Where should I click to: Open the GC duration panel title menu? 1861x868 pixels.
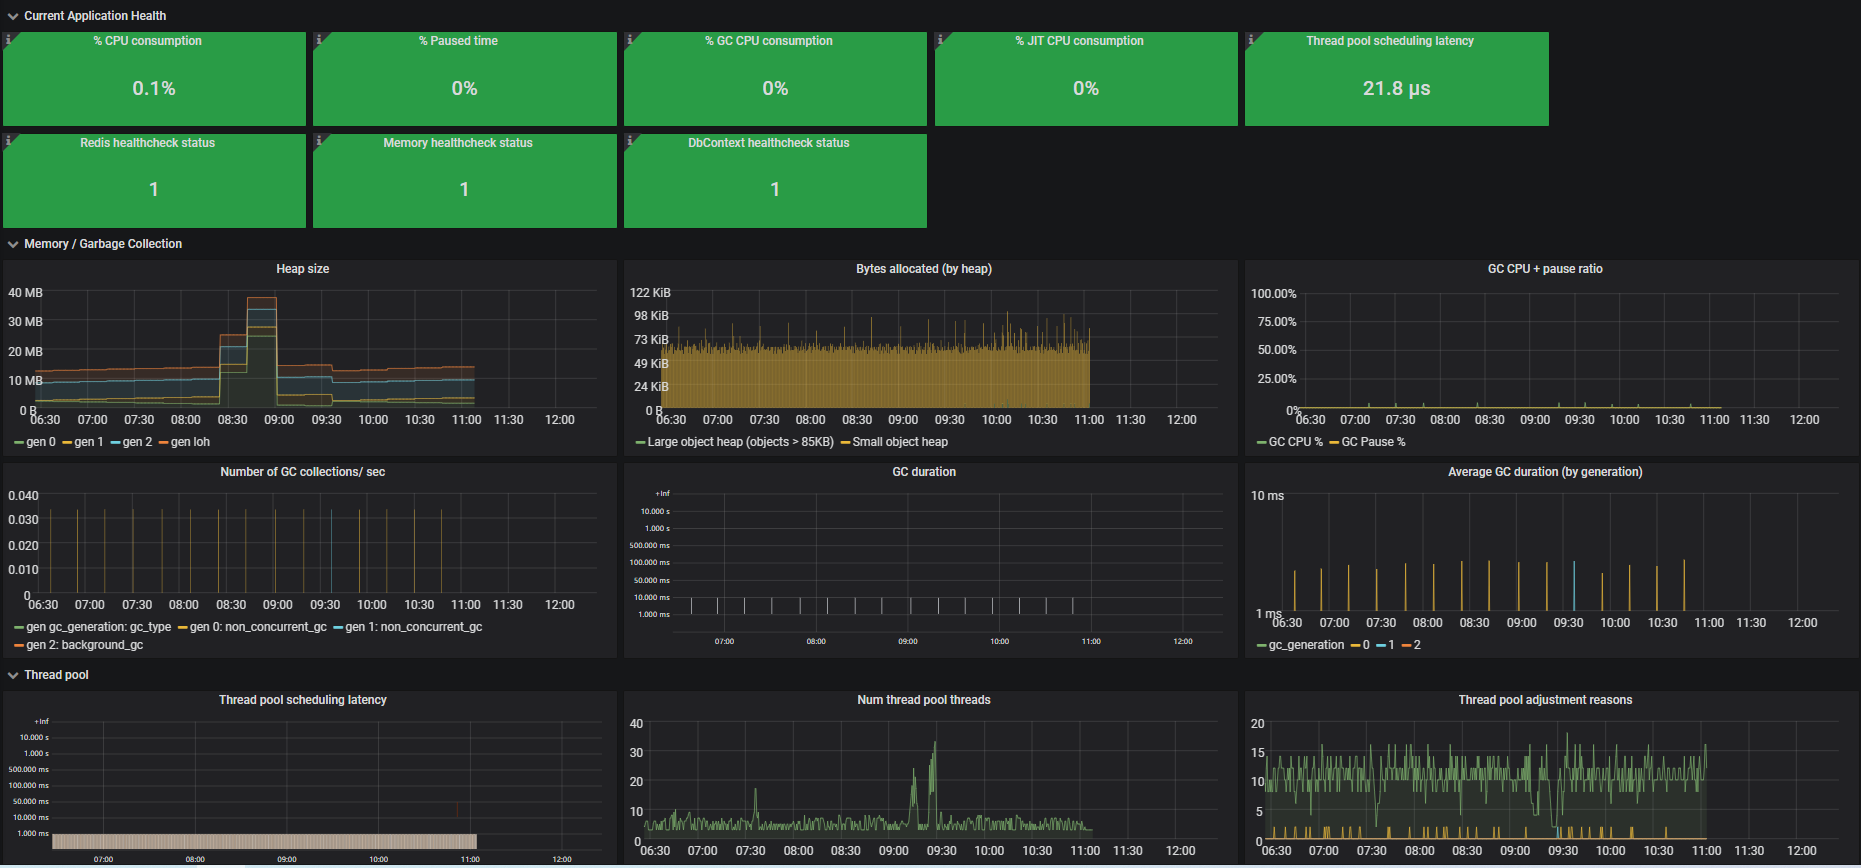pyautogui.click(x=924, y=472)
